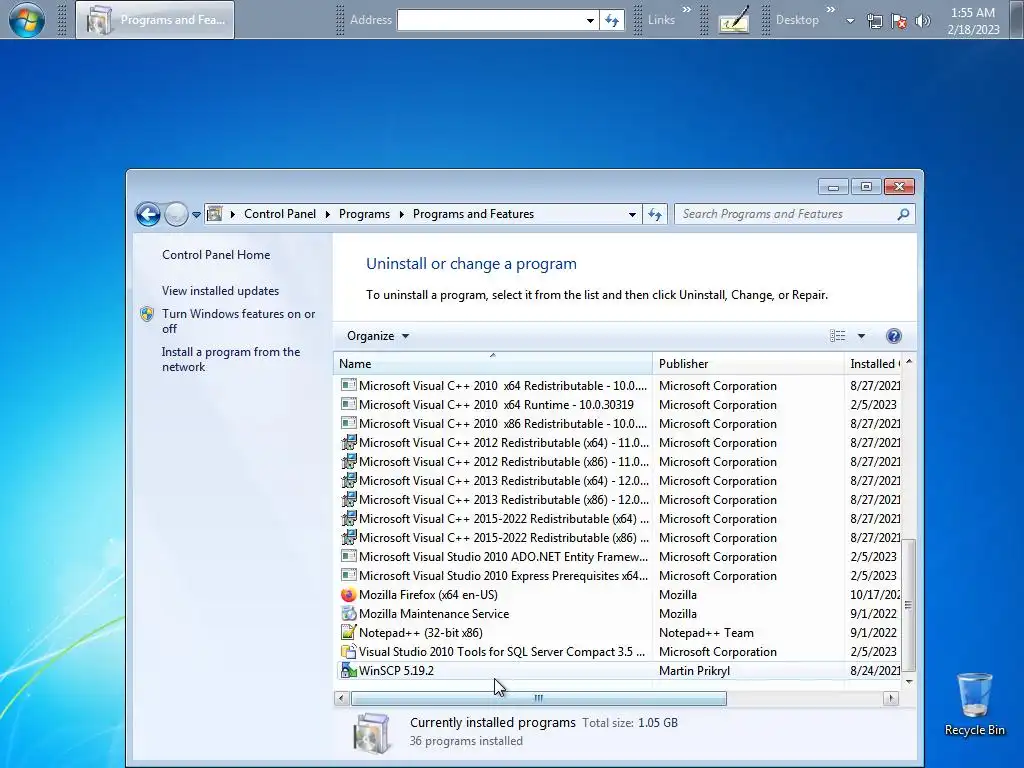The height and width of the screenshot is (768, 1024).
Task: Click the taskbar Address go/refresh icon
Action: click(x=612, y=20)
